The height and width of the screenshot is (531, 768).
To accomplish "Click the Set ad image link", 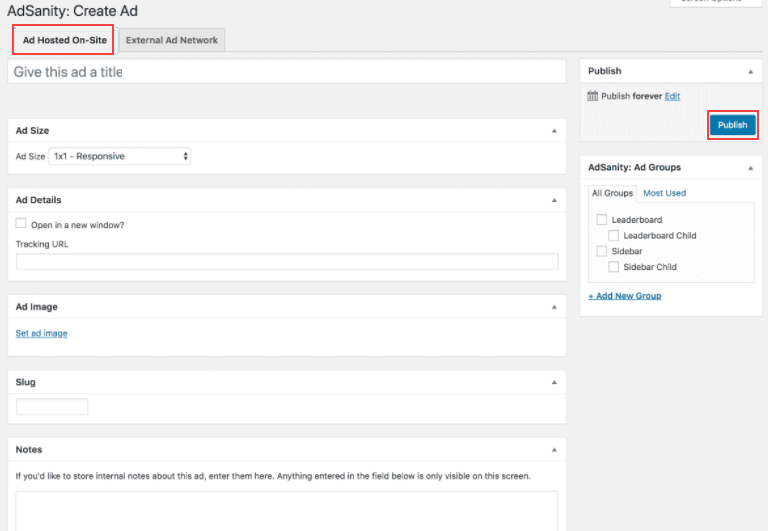I will (x=42, y=333).
